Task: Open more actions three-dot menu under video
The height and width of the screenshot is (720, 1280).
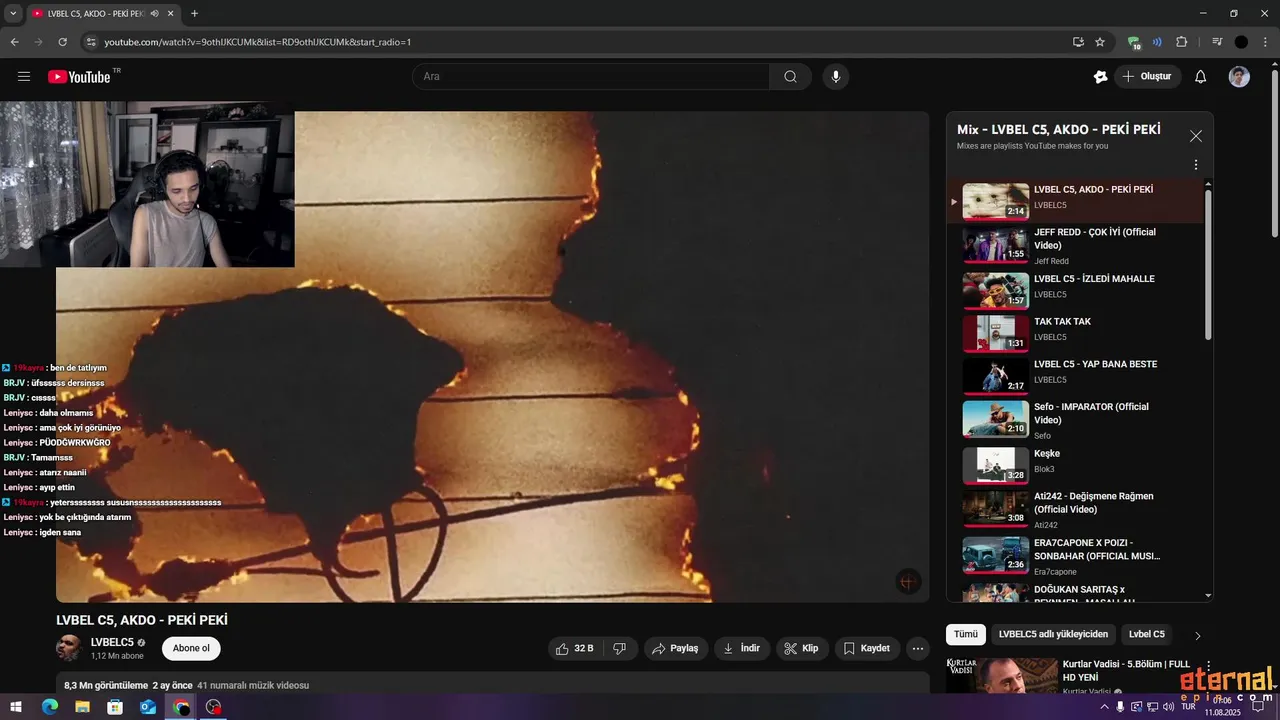Action: click(918, 648)
